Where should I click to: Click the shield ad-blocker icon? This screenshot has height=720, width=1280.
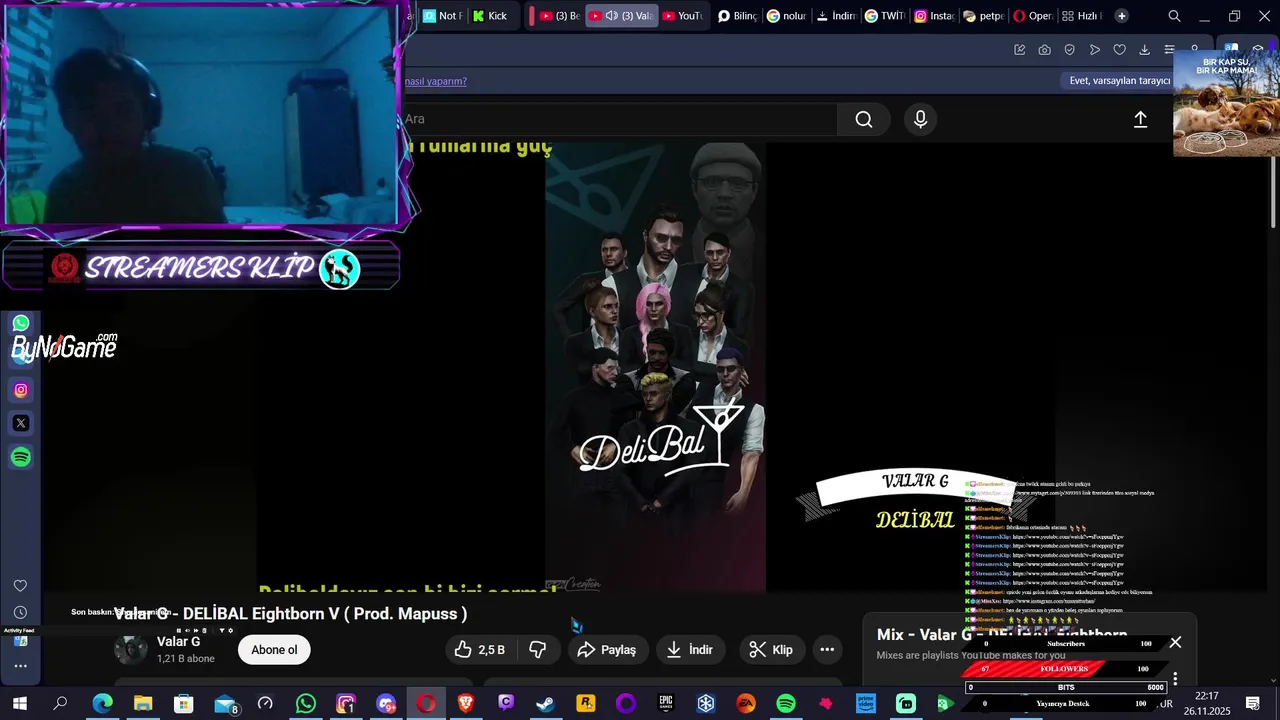click(1069, 50)
